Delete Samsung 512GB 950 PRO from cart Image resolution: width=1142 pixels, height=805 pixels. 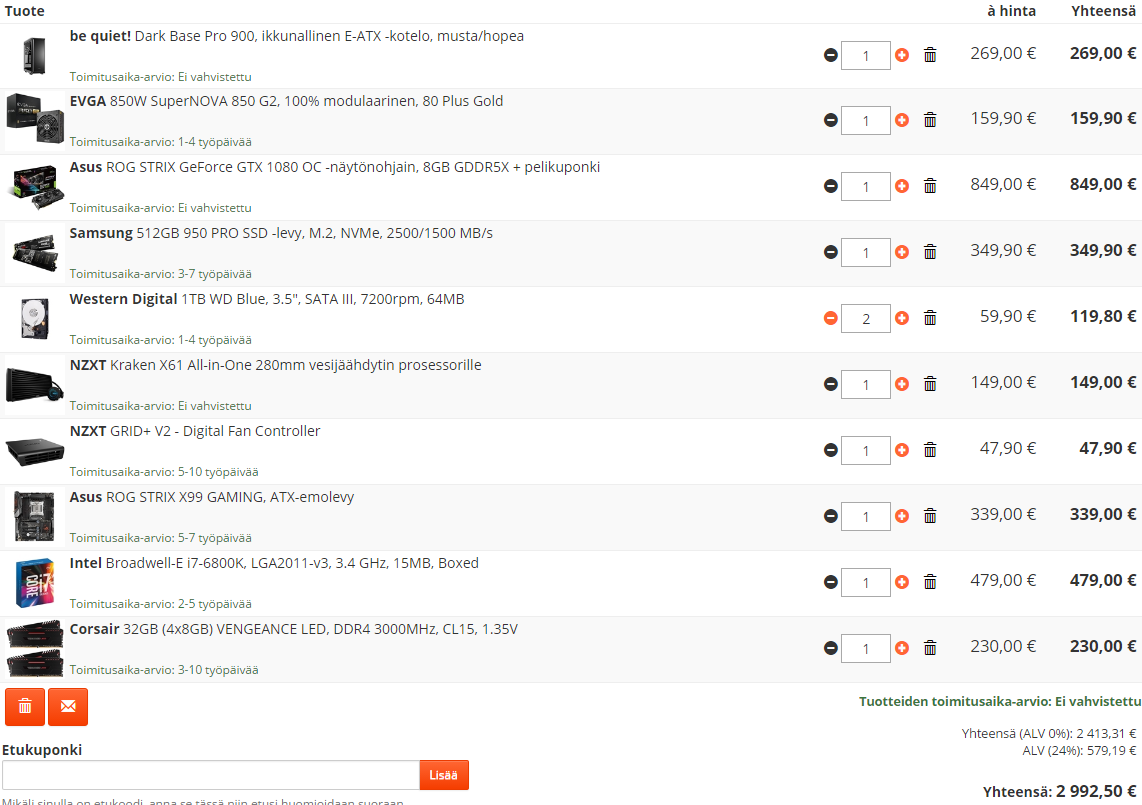click(x=930, y=252)
